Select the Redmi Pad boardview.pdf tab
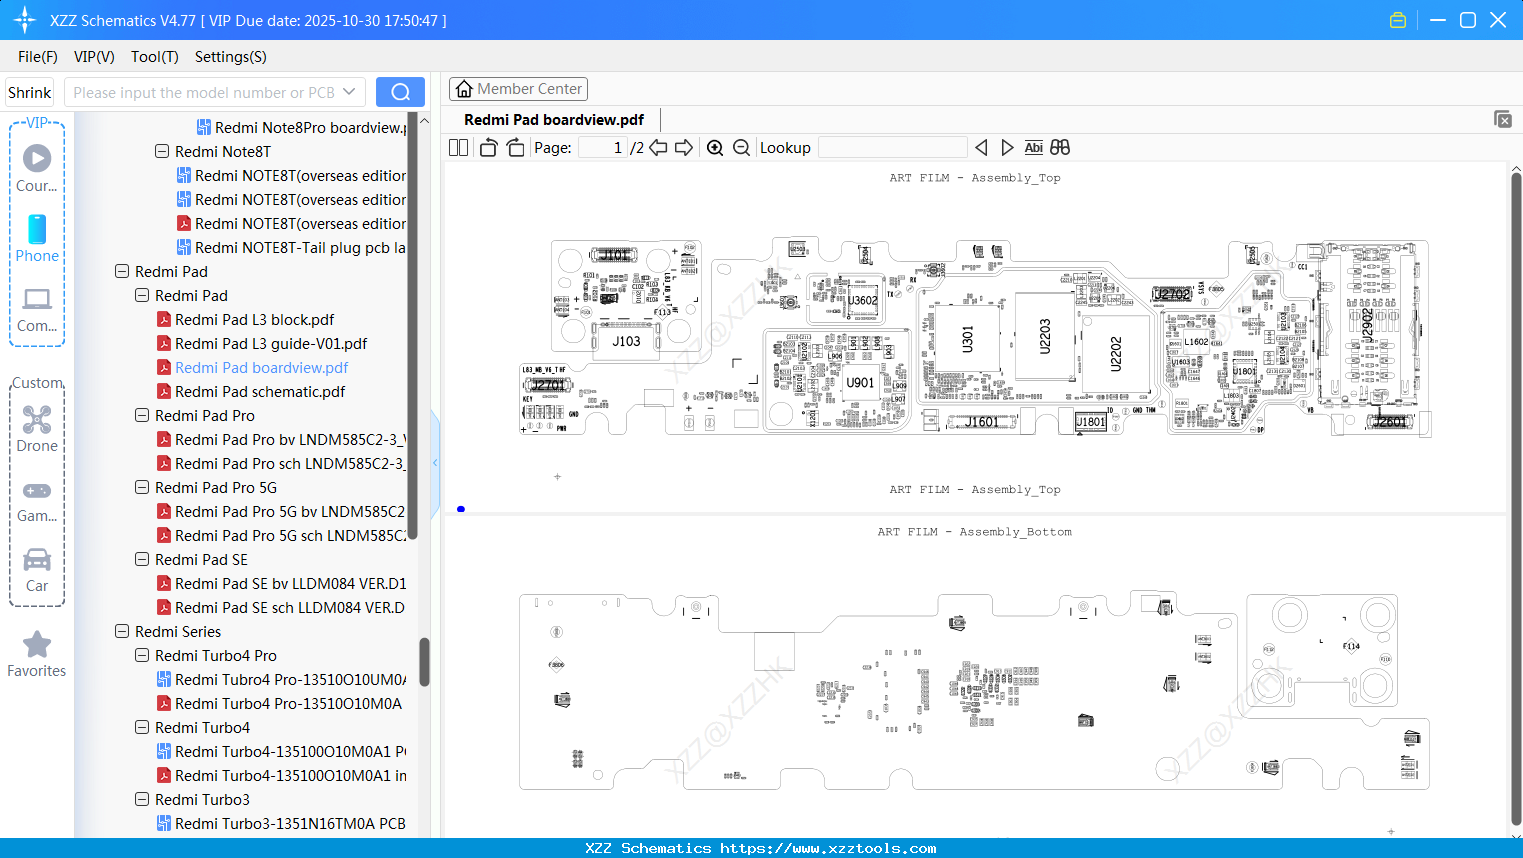The height and width of the screenshot is (858, 1523). point(552,119)
